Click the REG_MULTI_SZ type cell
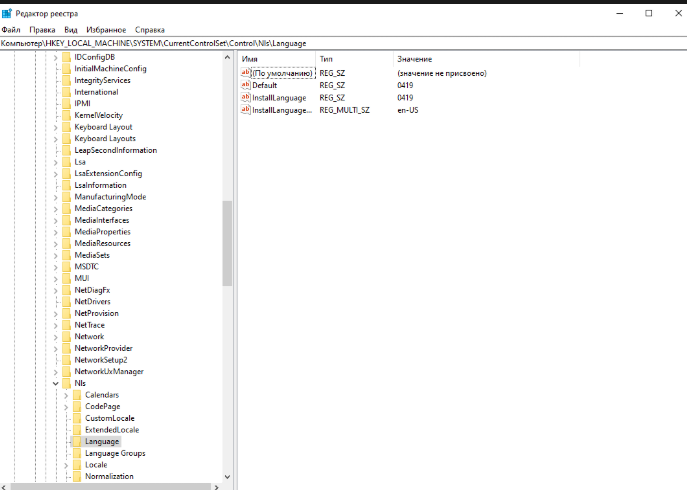This screenshot has width=687, height=490. 344,110
